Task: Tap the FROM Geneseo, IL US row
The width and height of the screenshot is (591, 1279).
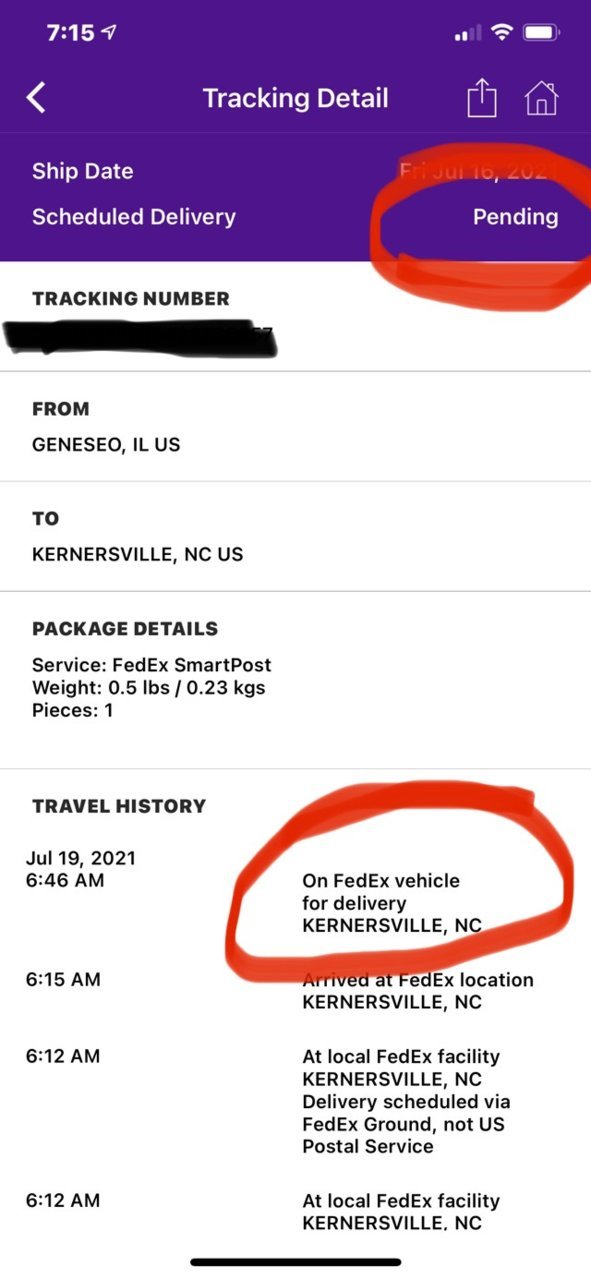Action: pos(295,427)
